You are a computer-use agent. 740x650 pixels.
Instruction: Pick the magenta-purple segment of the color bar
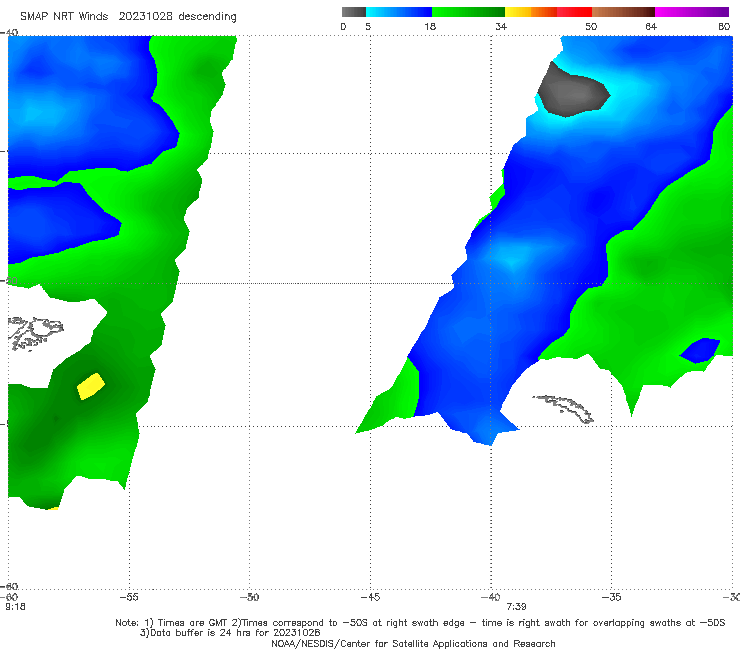pos(692,12)
